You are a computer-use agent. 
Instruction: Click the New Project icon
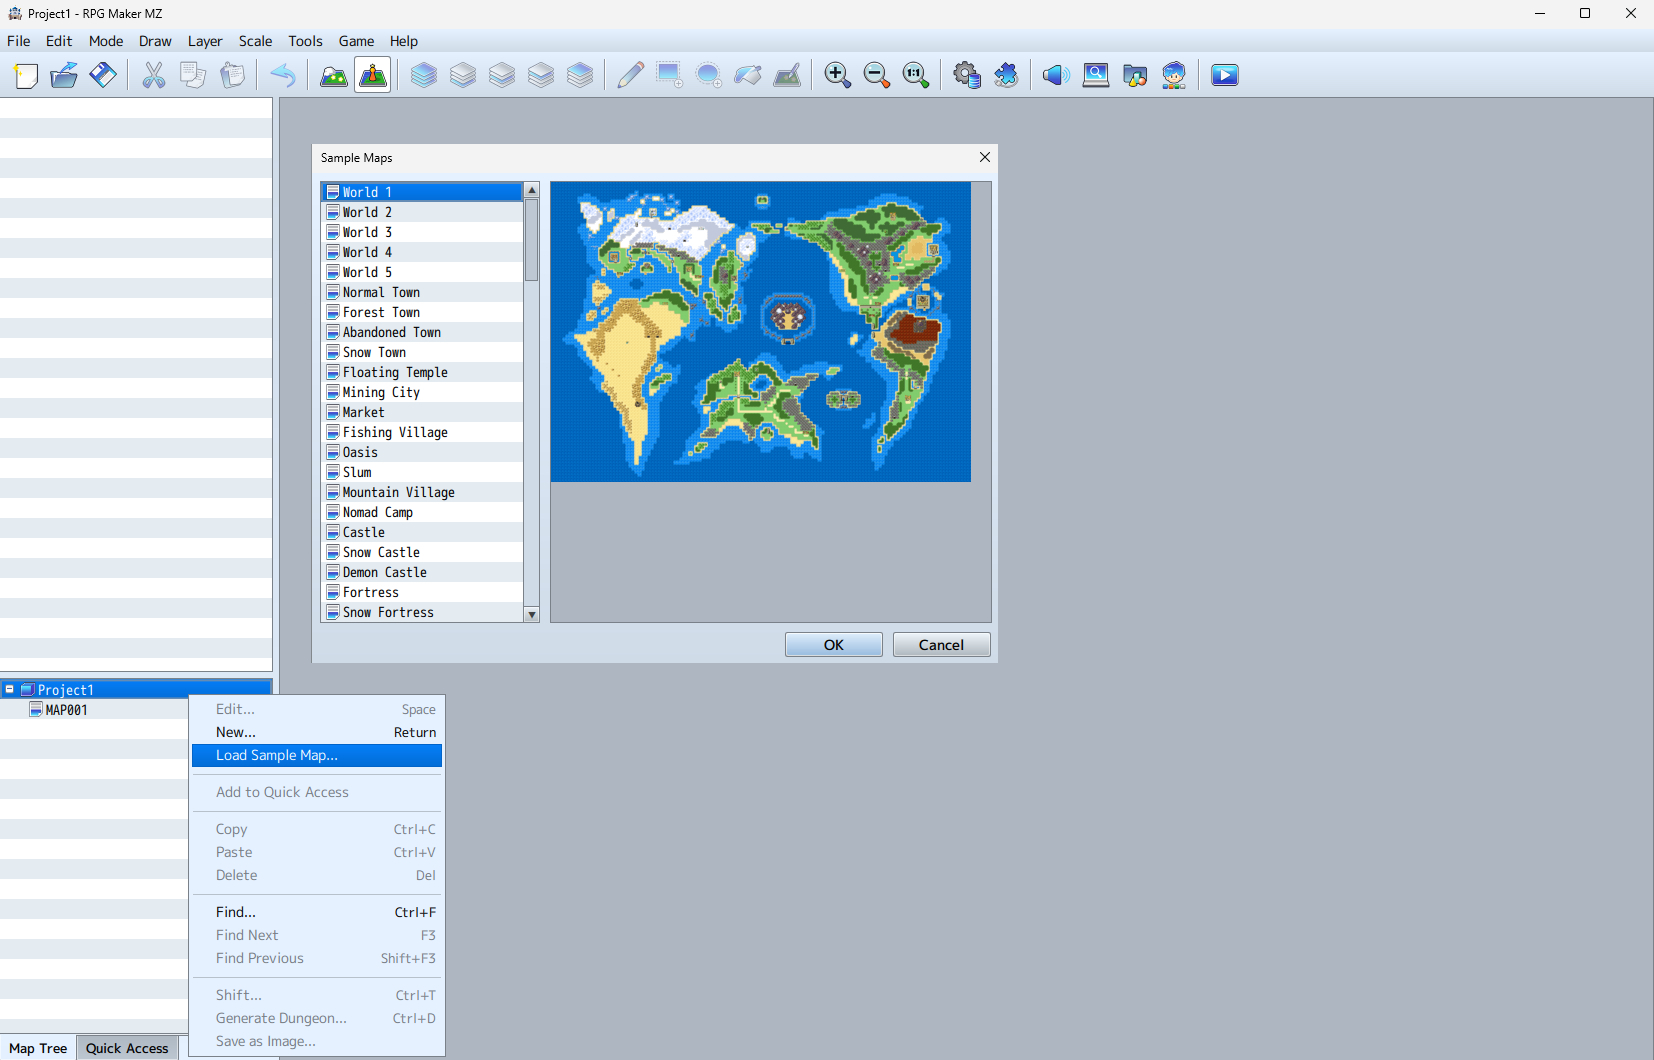(x=26, y=75)
